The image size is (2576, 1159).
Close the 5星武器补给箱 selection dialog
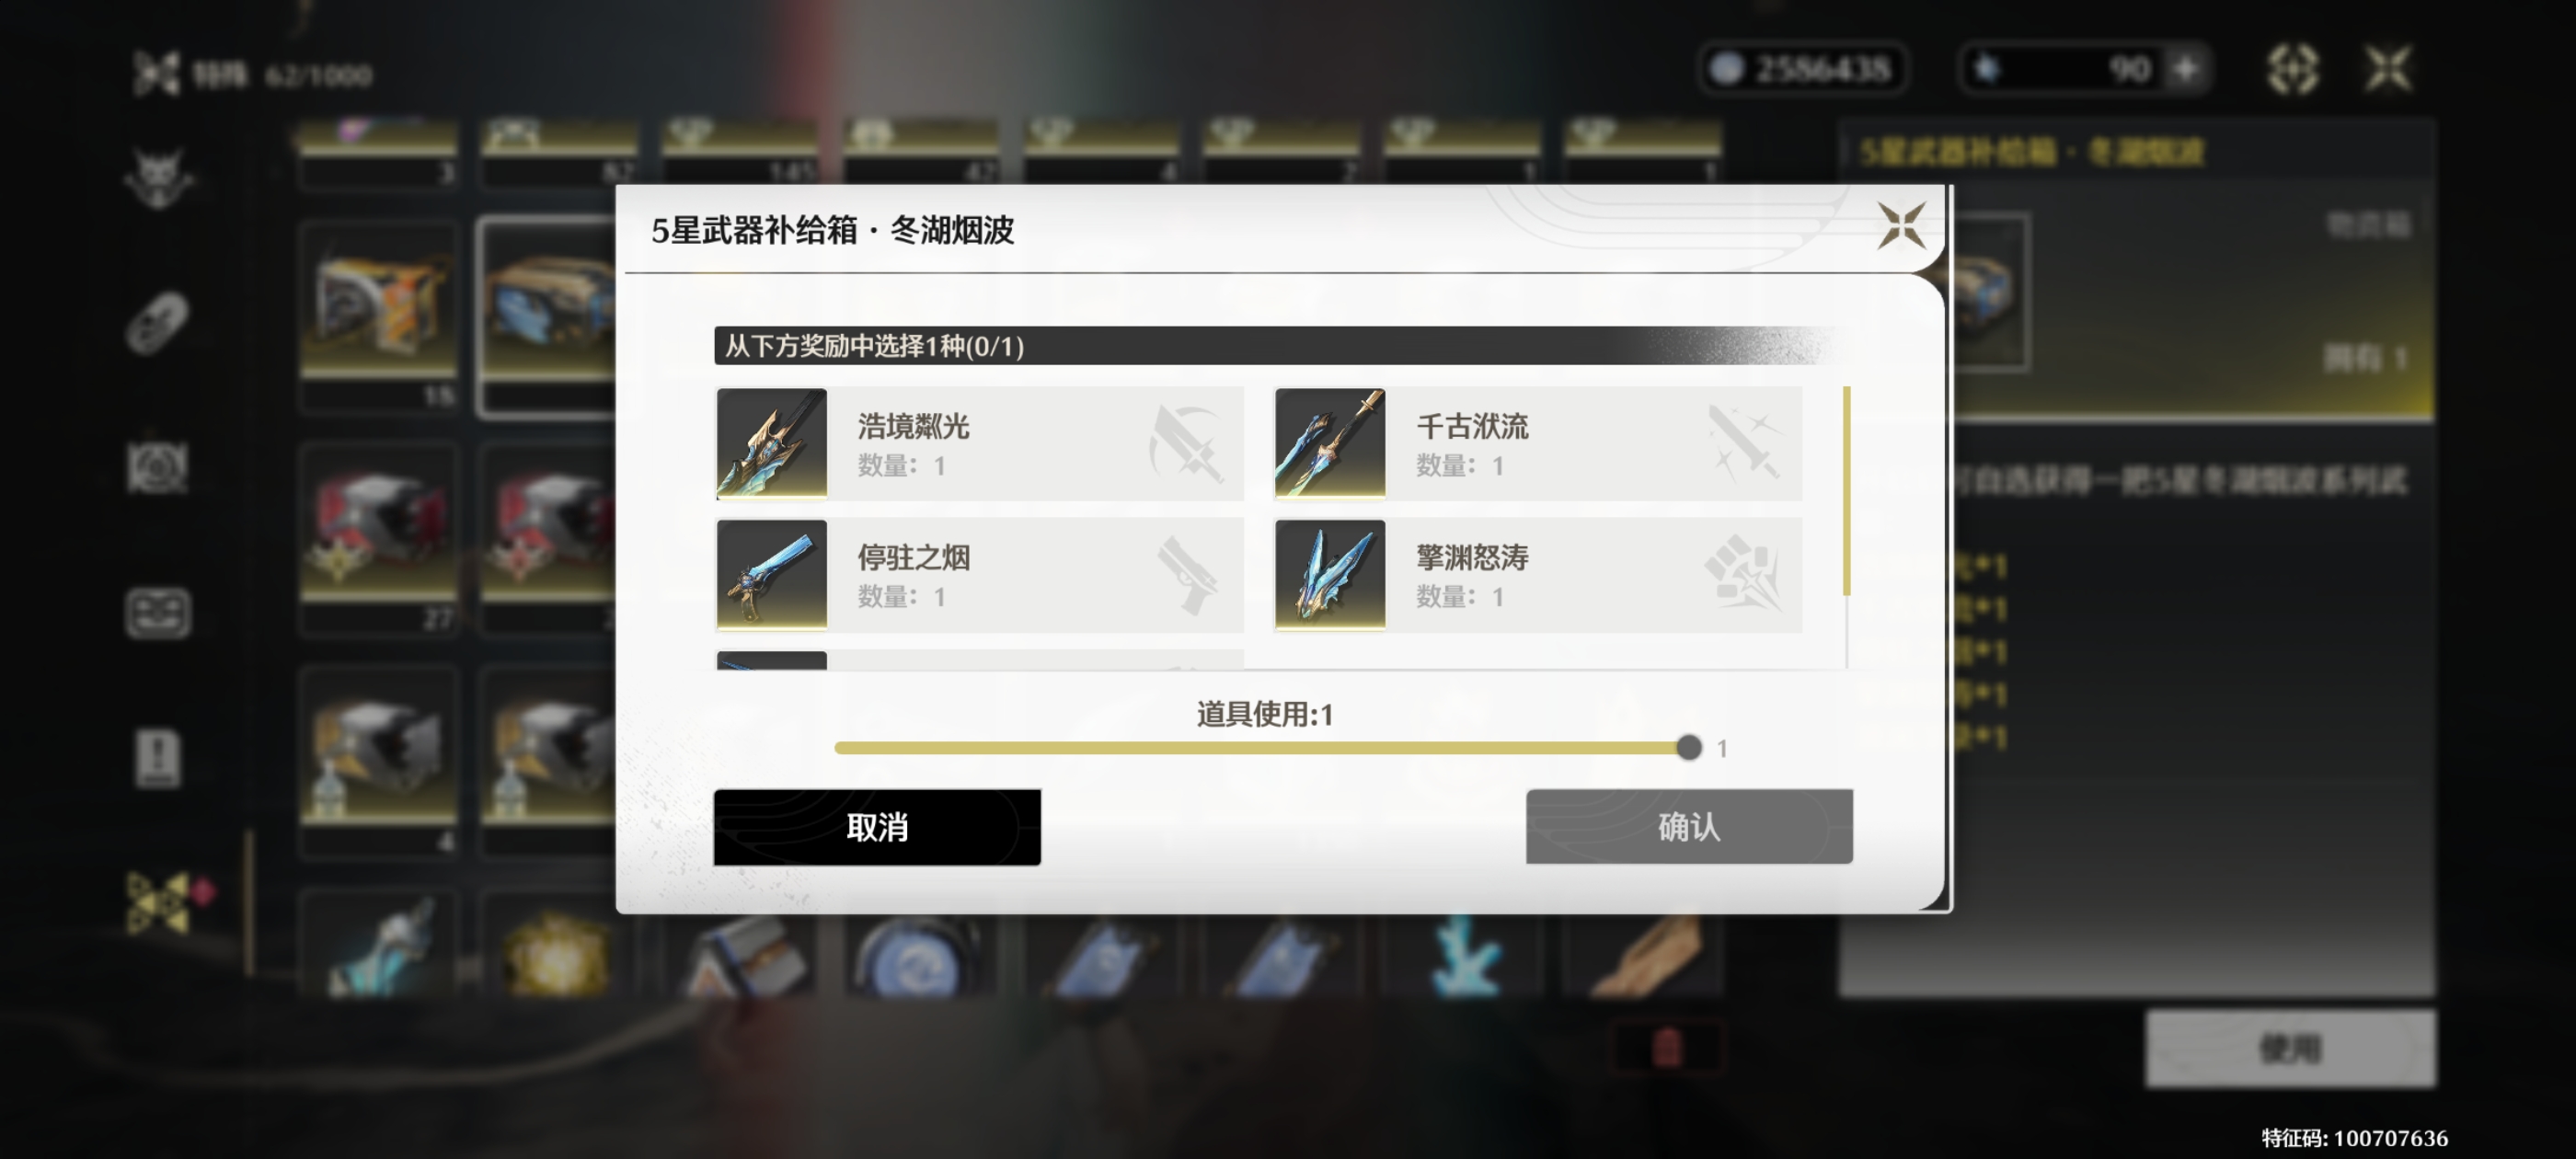1900,225
